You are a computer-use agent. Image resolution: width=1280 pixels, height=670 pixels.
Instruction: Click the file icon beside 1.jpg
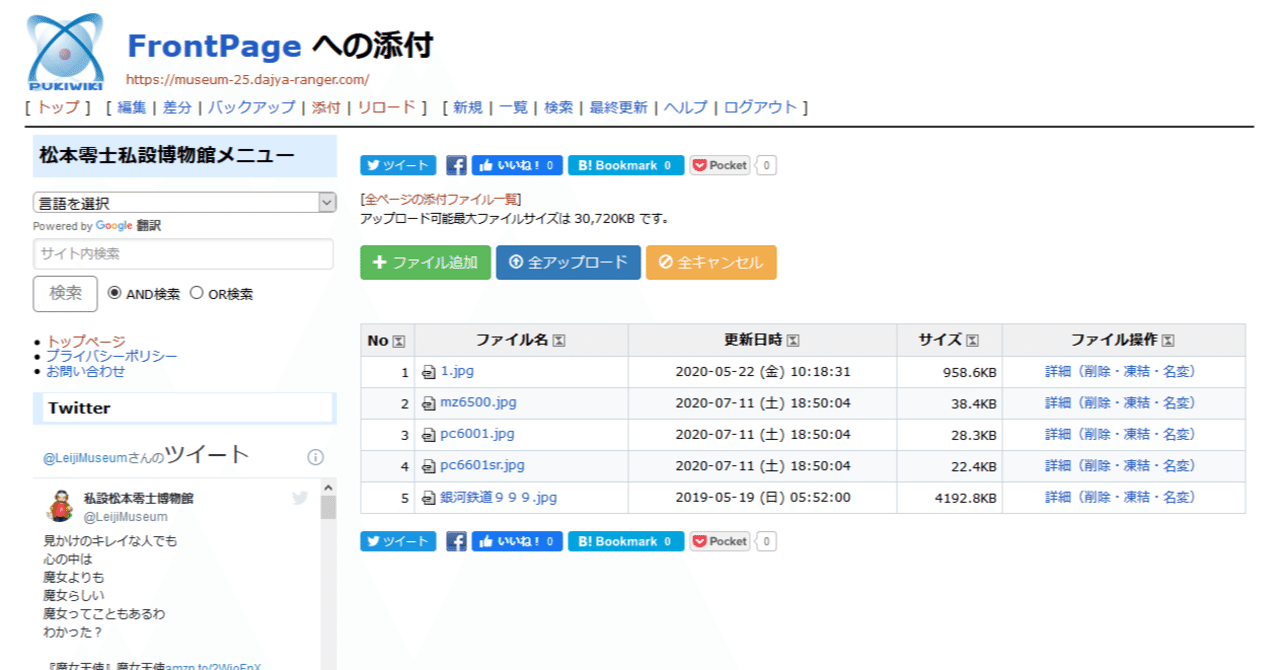pyautogui.click(x=429, y=372)
